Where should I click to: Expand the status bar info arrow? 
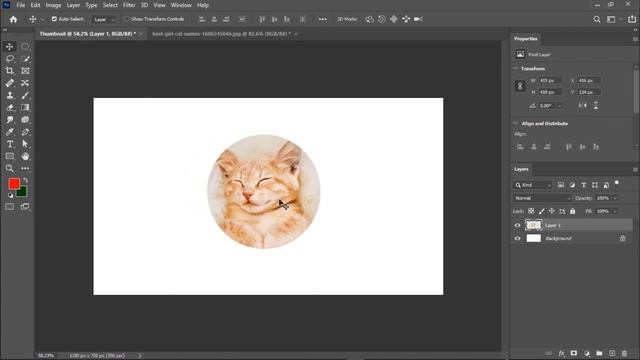tap(140, 356)
